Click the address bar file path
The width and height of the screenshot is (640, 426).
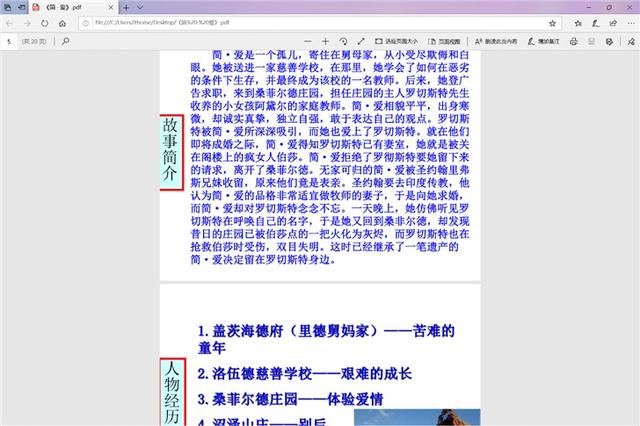[162, 23]
